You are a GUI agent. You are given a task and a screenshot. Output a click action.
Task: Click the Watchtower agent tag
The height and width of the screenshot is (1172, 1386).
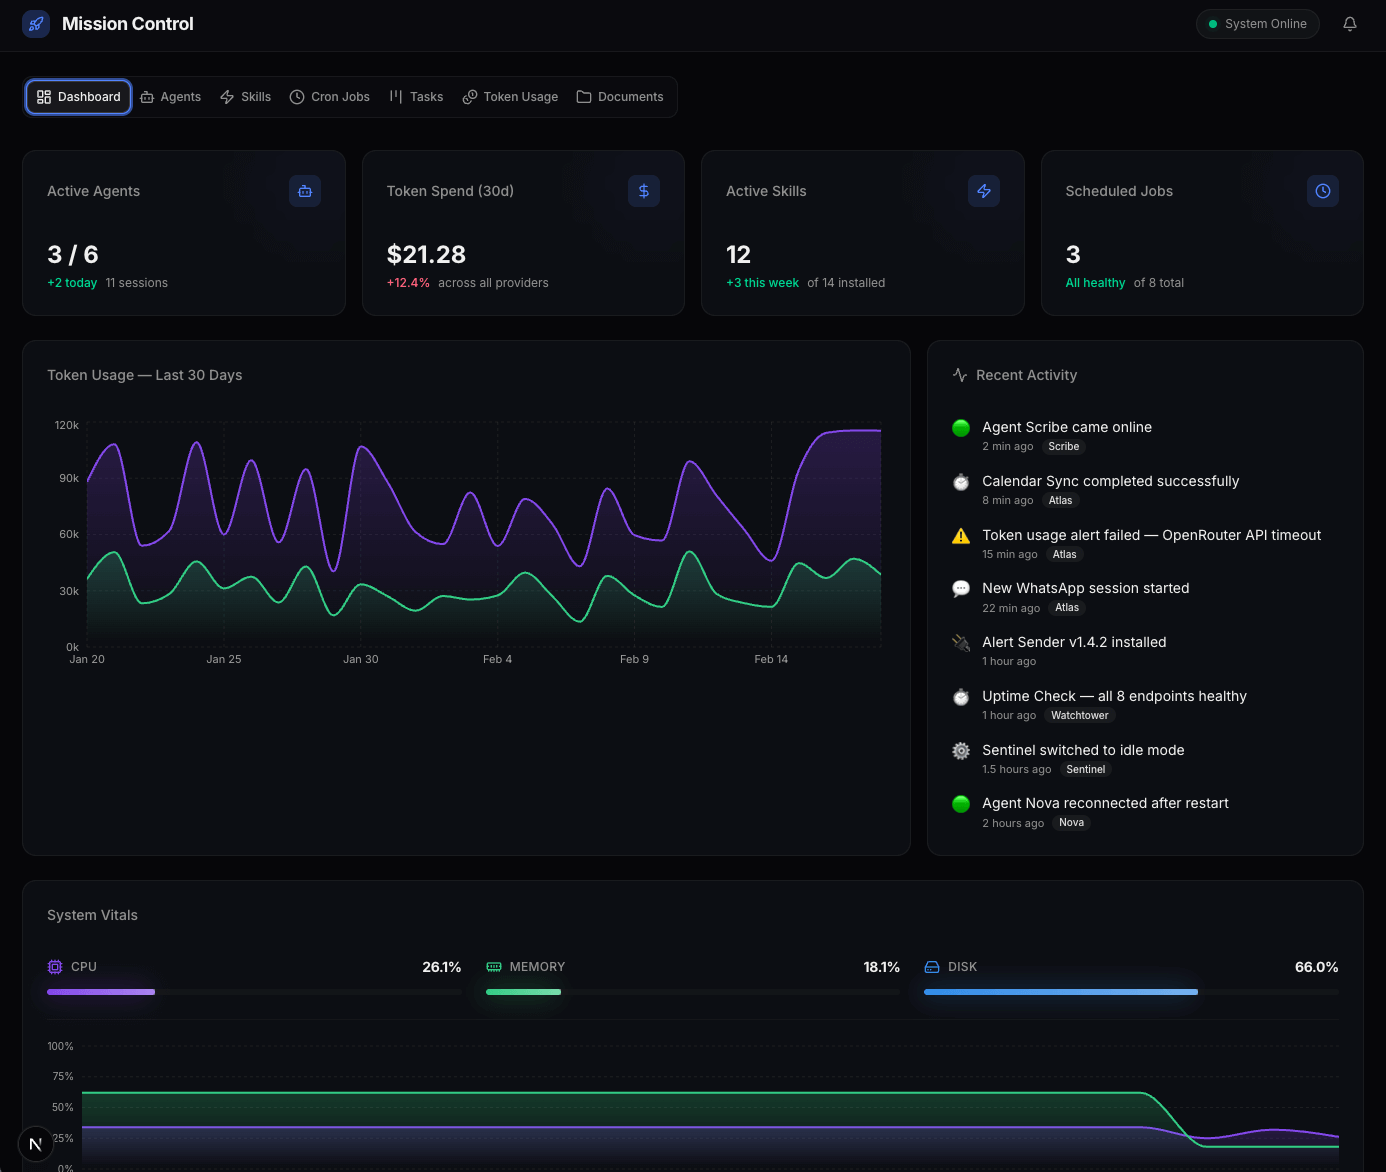click(x=1079, y=716)
